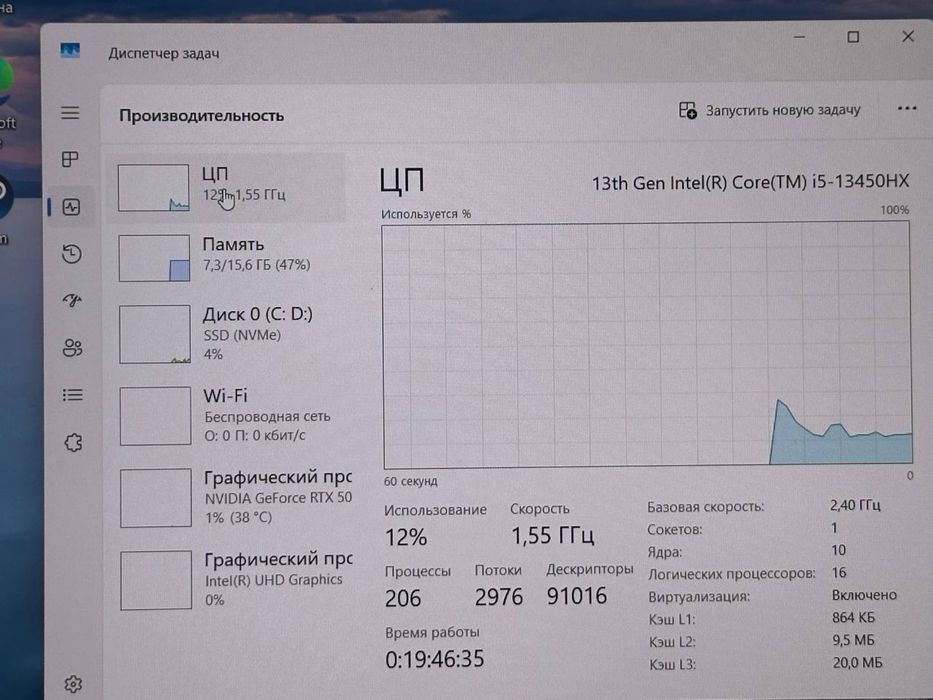Open the Users page icon

(73, 348)
